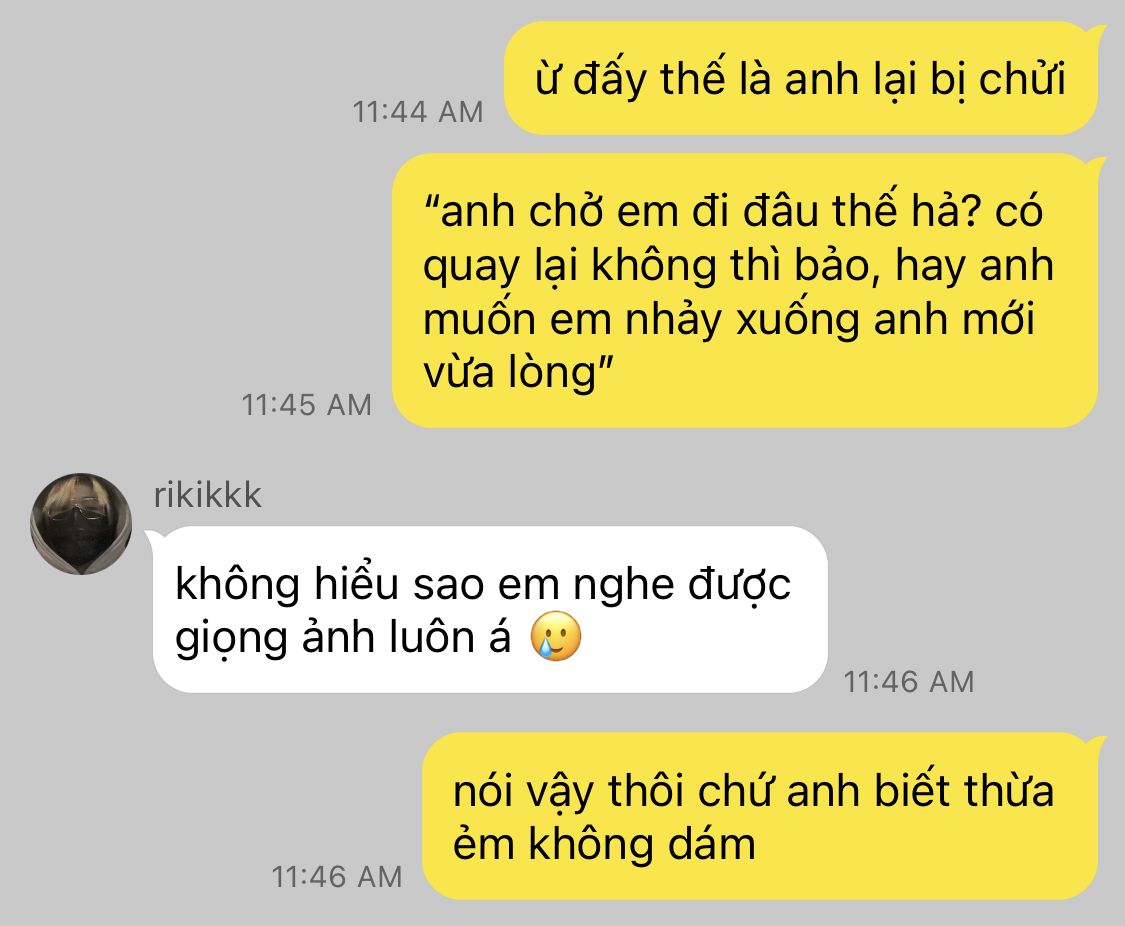Viewport: 1125px width, 926px height.
Task: Tap the crying smile emoji in the message
Action: 555,636
